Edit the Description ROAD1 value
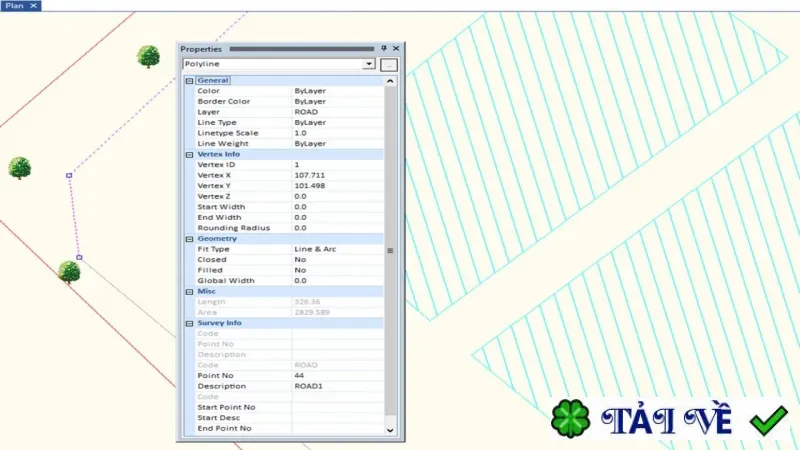The width and height of the screenshot is (800, 450). pyautogui.click(x=338, y=386)
